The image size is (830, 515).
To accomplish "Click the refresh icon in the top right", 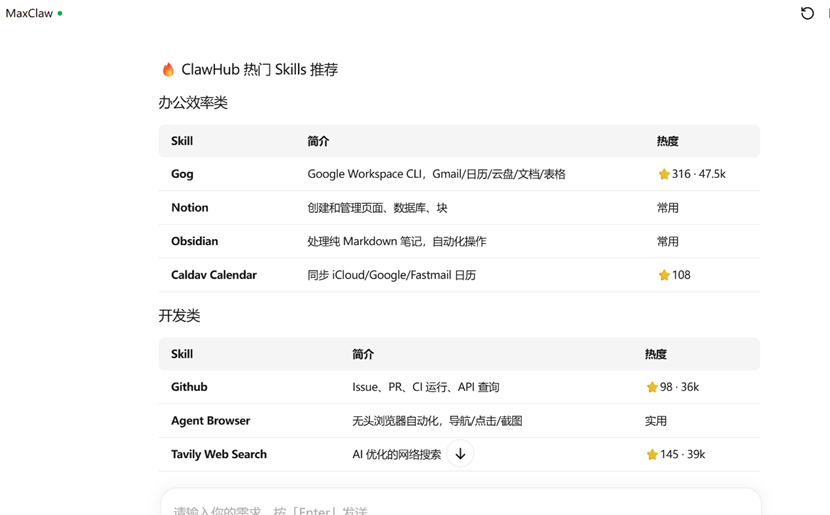I will [x=807, y=13].
